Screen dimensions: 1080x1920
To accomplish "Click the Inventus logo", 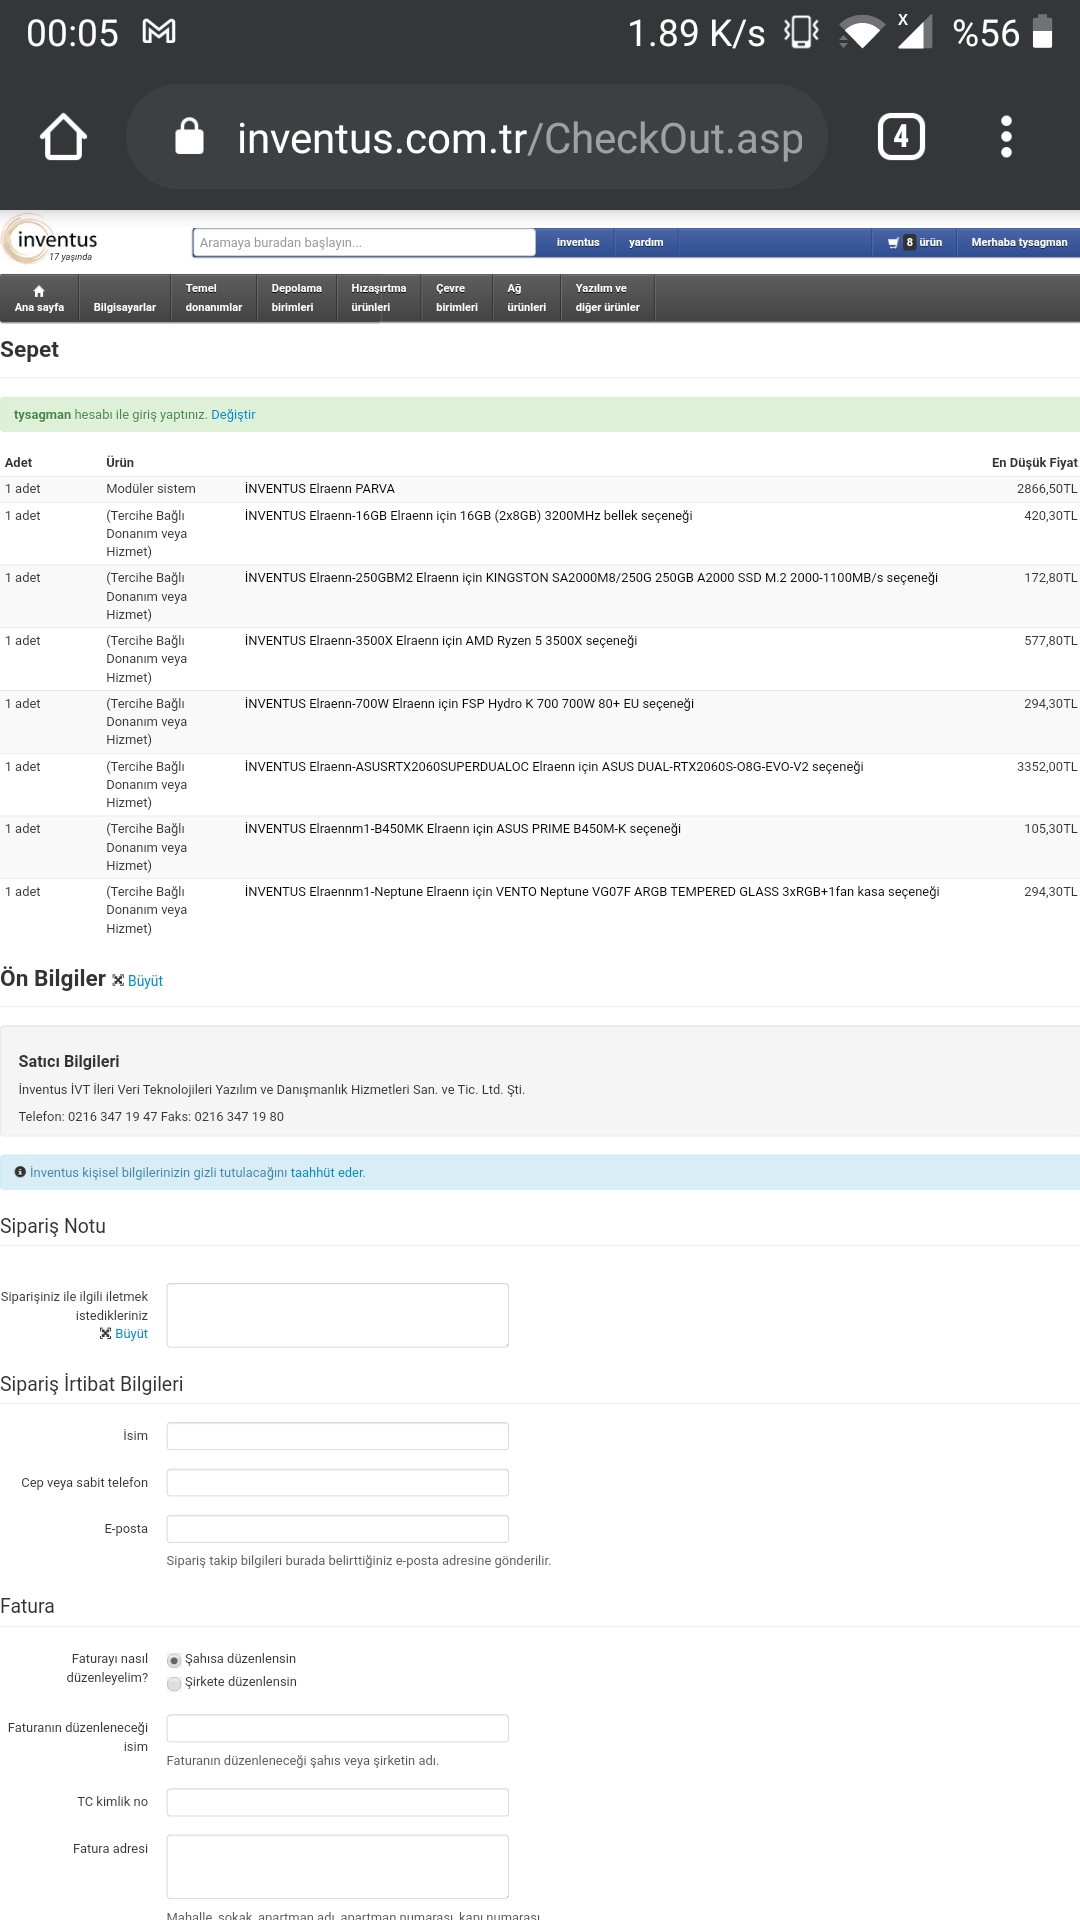I will click(50, 240).
